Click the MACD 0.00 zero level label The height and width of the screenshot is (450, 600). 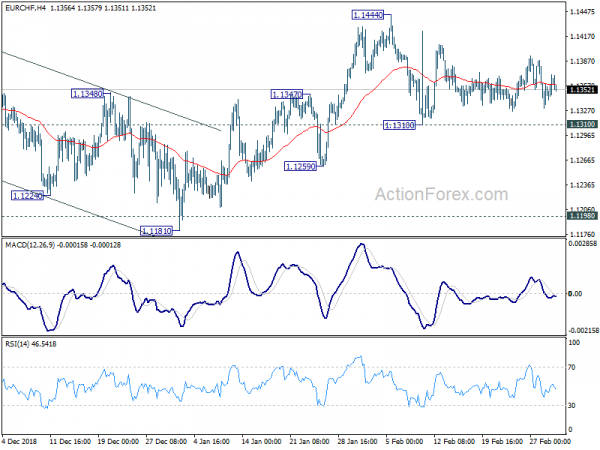click(575, 294)
